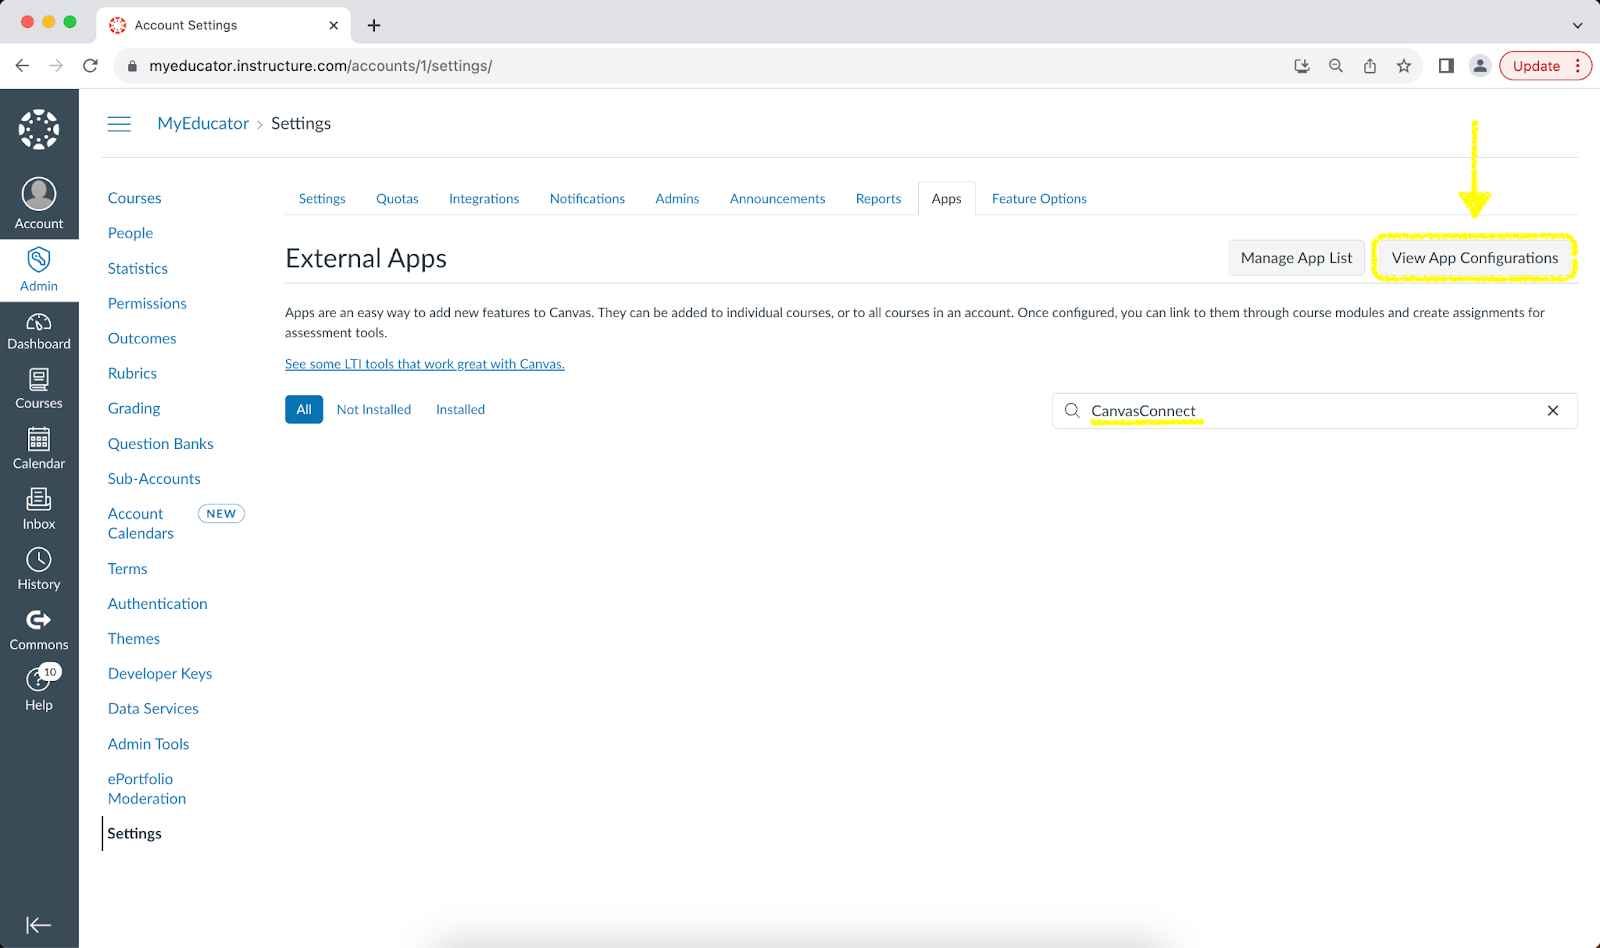The image size is (1600, 948).
Task: Open Courses from the global navigation
Action: (x=39, y=389)
